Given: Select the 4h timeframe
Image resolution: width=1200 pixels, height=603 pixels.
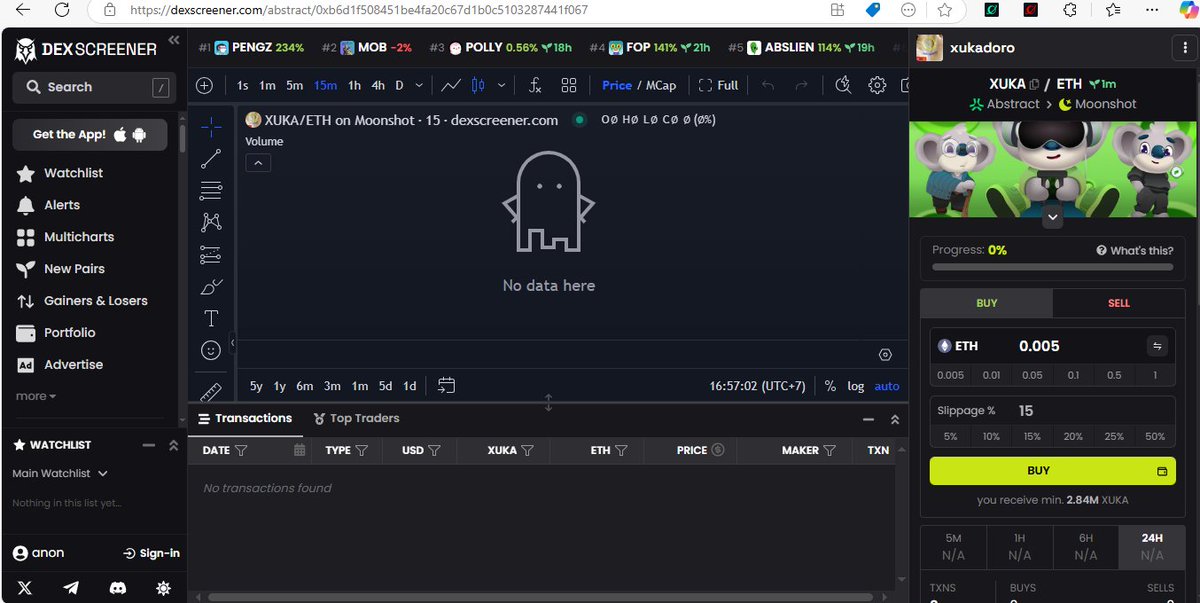Looking at the screenshot, I should (378, 86).
